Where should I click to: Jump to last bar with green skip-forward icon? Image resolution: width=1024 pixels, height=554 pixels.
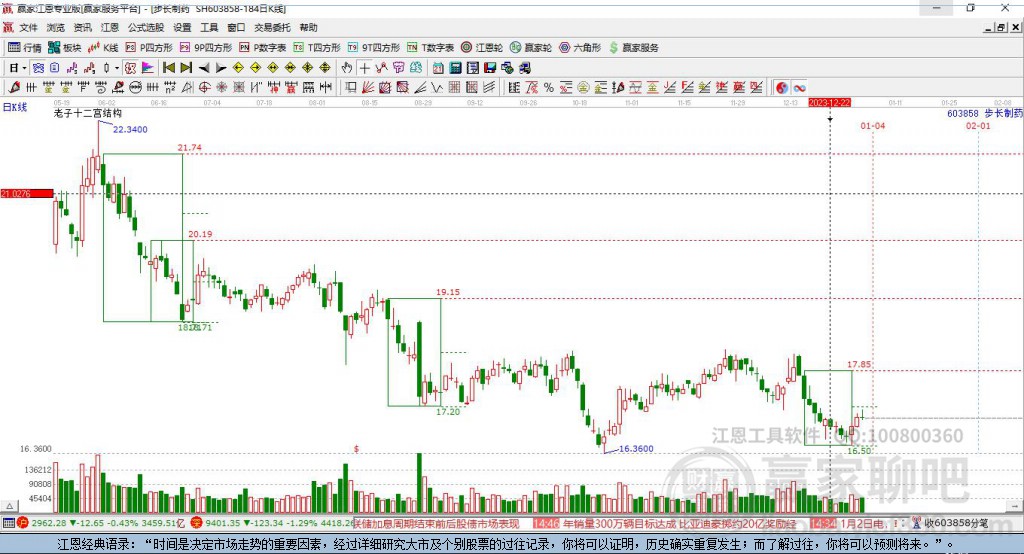(186, 68)
